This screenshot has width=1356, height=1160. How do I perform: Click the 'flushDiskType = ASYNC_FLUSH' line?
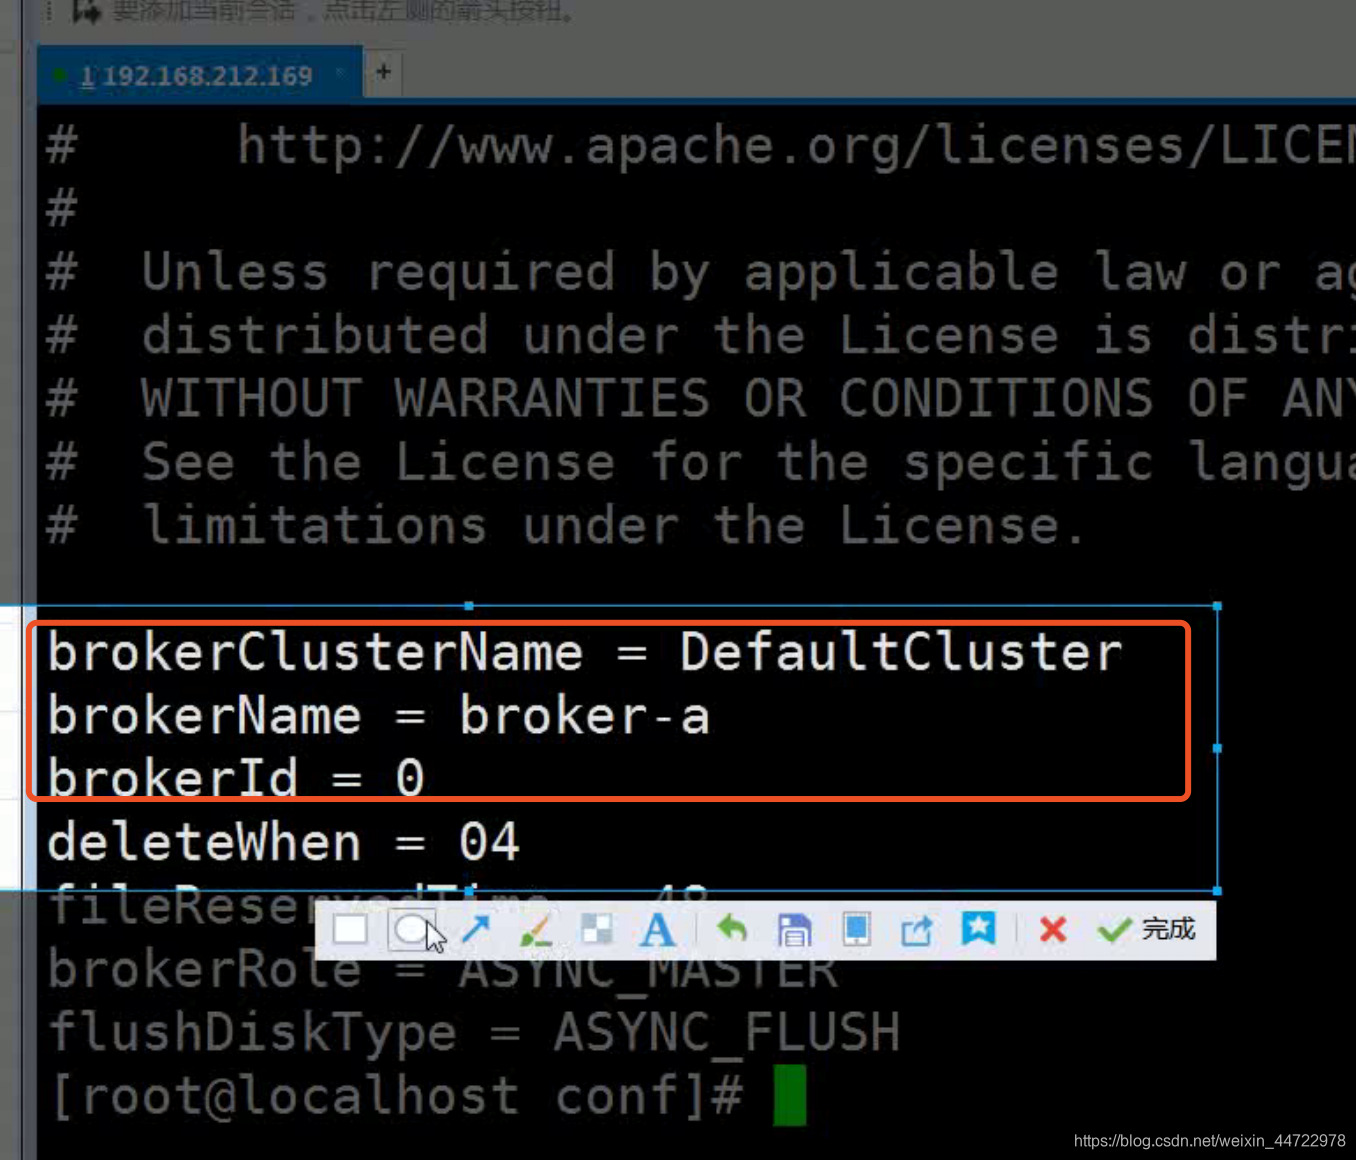coord(474,1033)
